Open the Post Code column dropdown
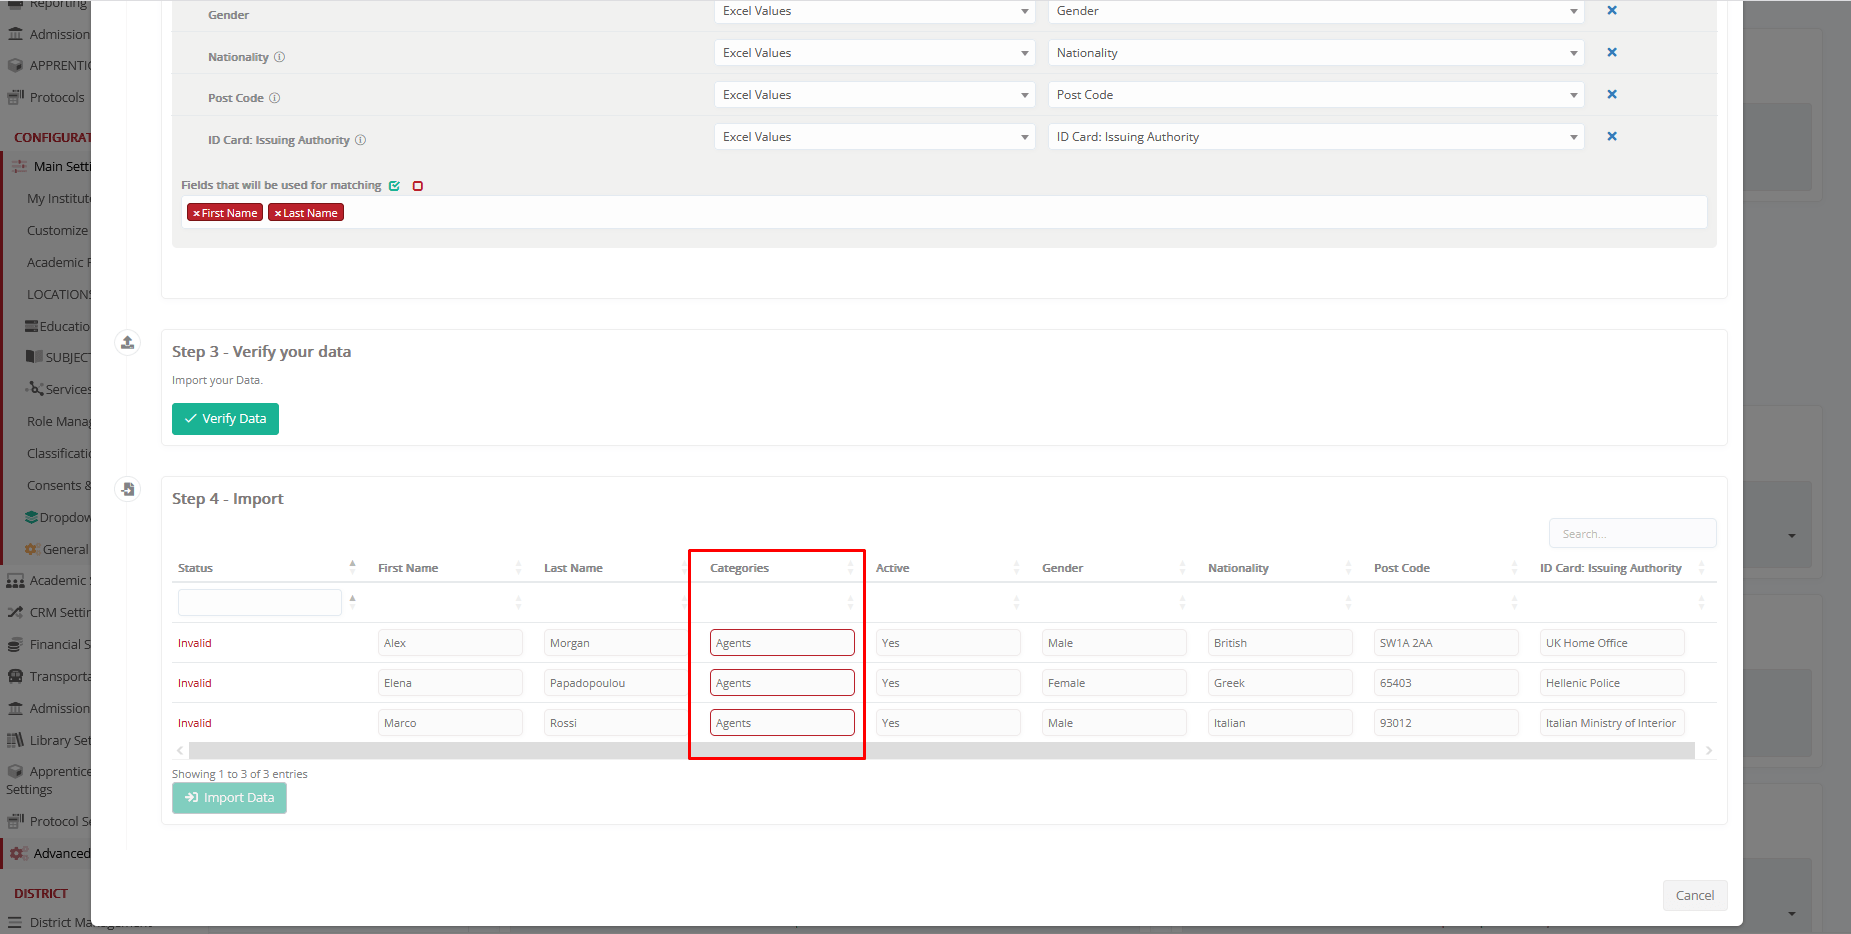Screen dimensions: 1851x934 coord(1315,95)
